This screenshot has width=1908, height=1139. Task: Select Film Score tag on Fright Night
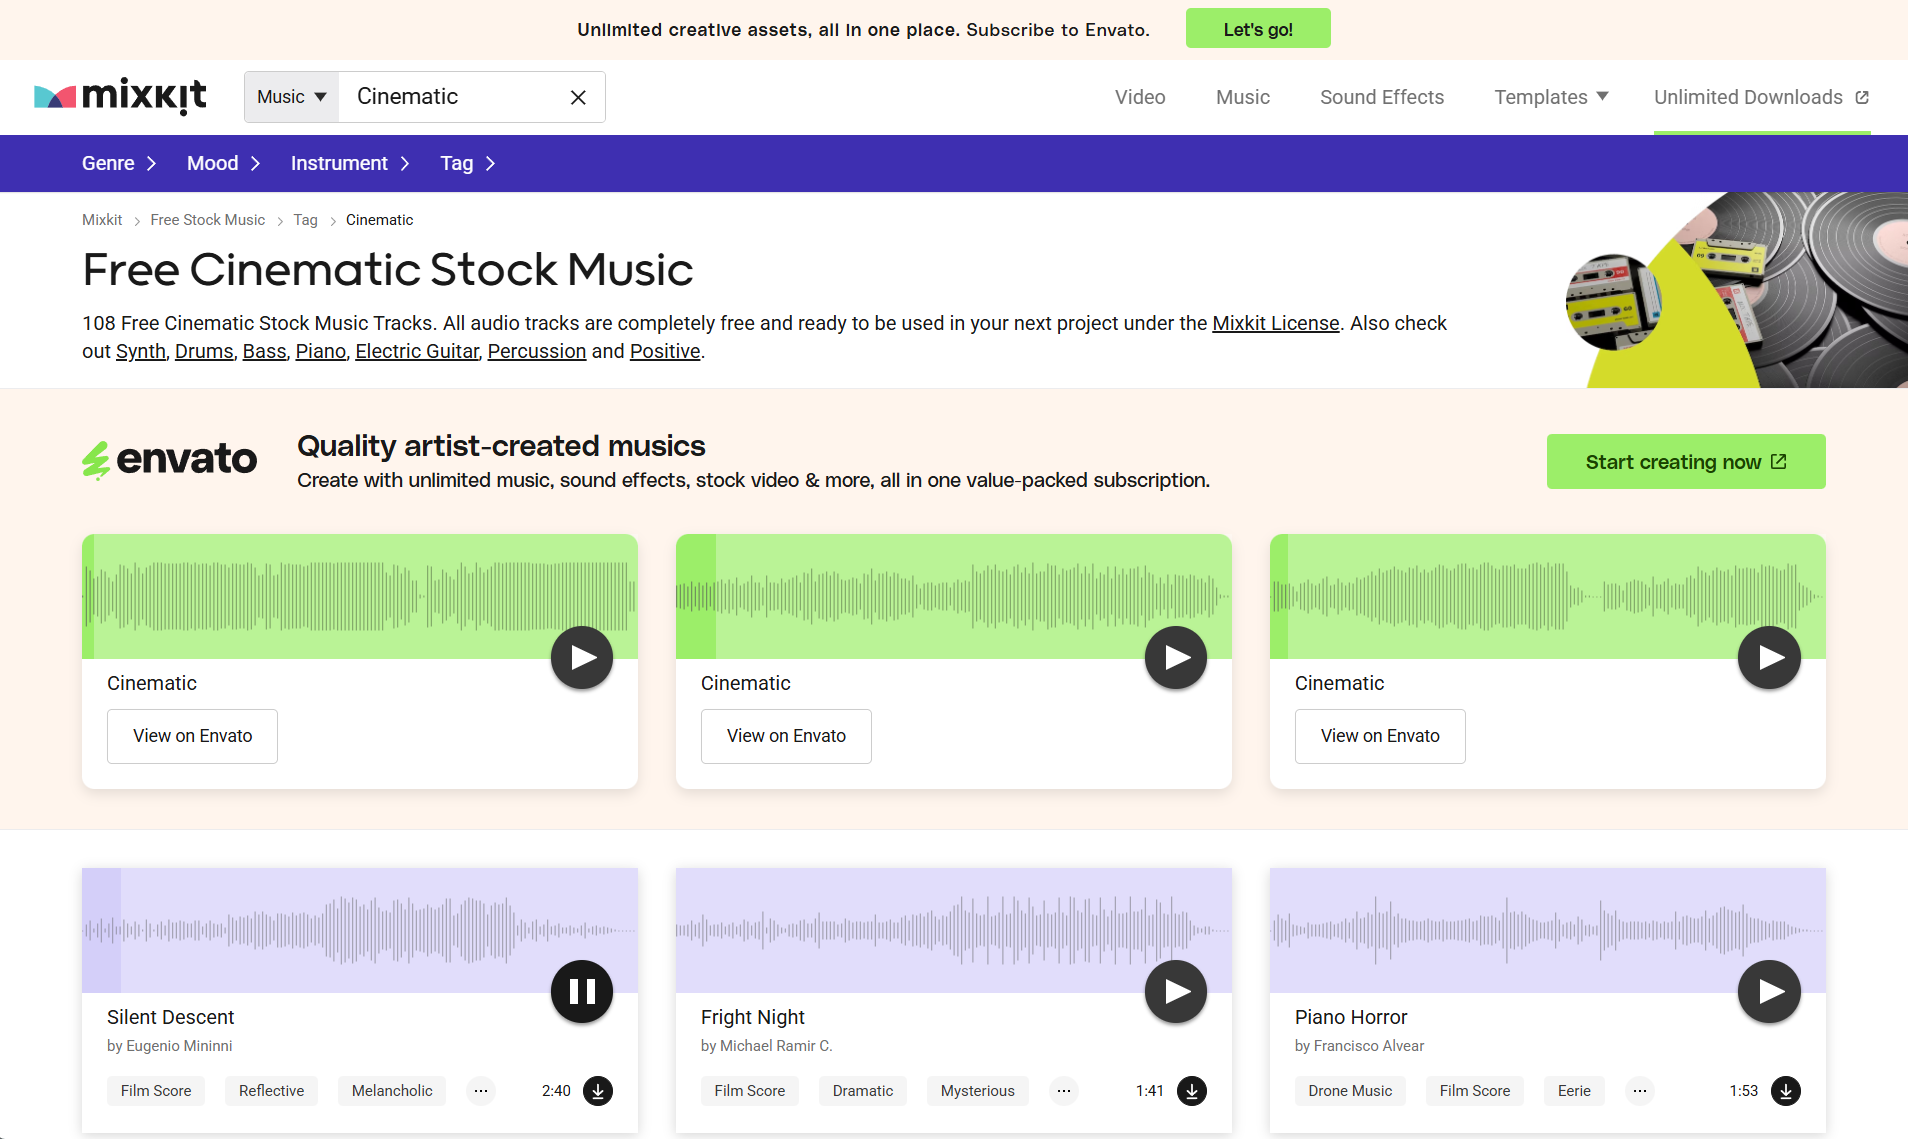[750, 1091]
